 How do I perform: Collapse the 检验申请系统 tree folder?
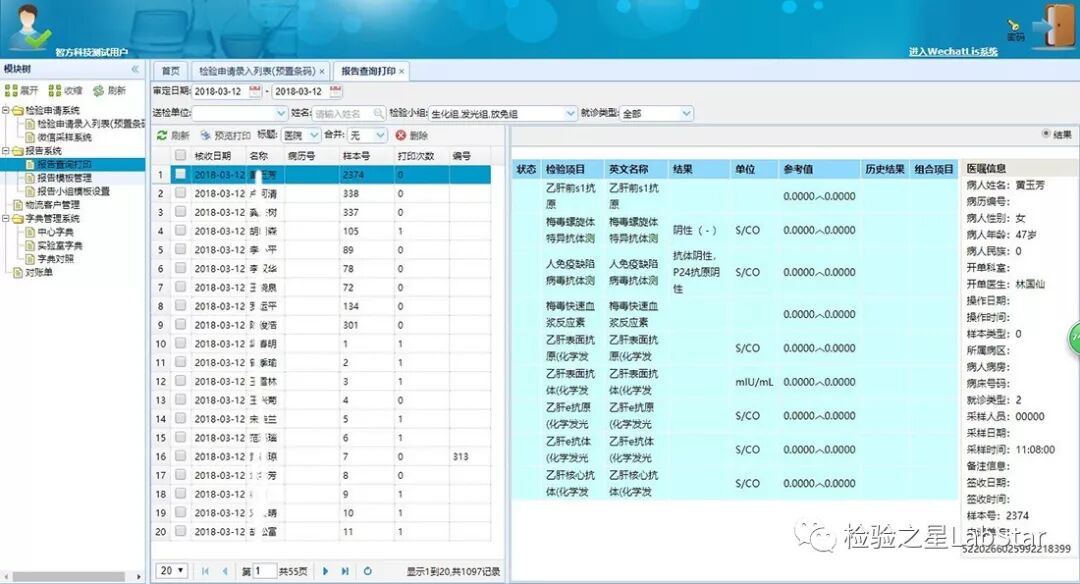click(6, 110)
